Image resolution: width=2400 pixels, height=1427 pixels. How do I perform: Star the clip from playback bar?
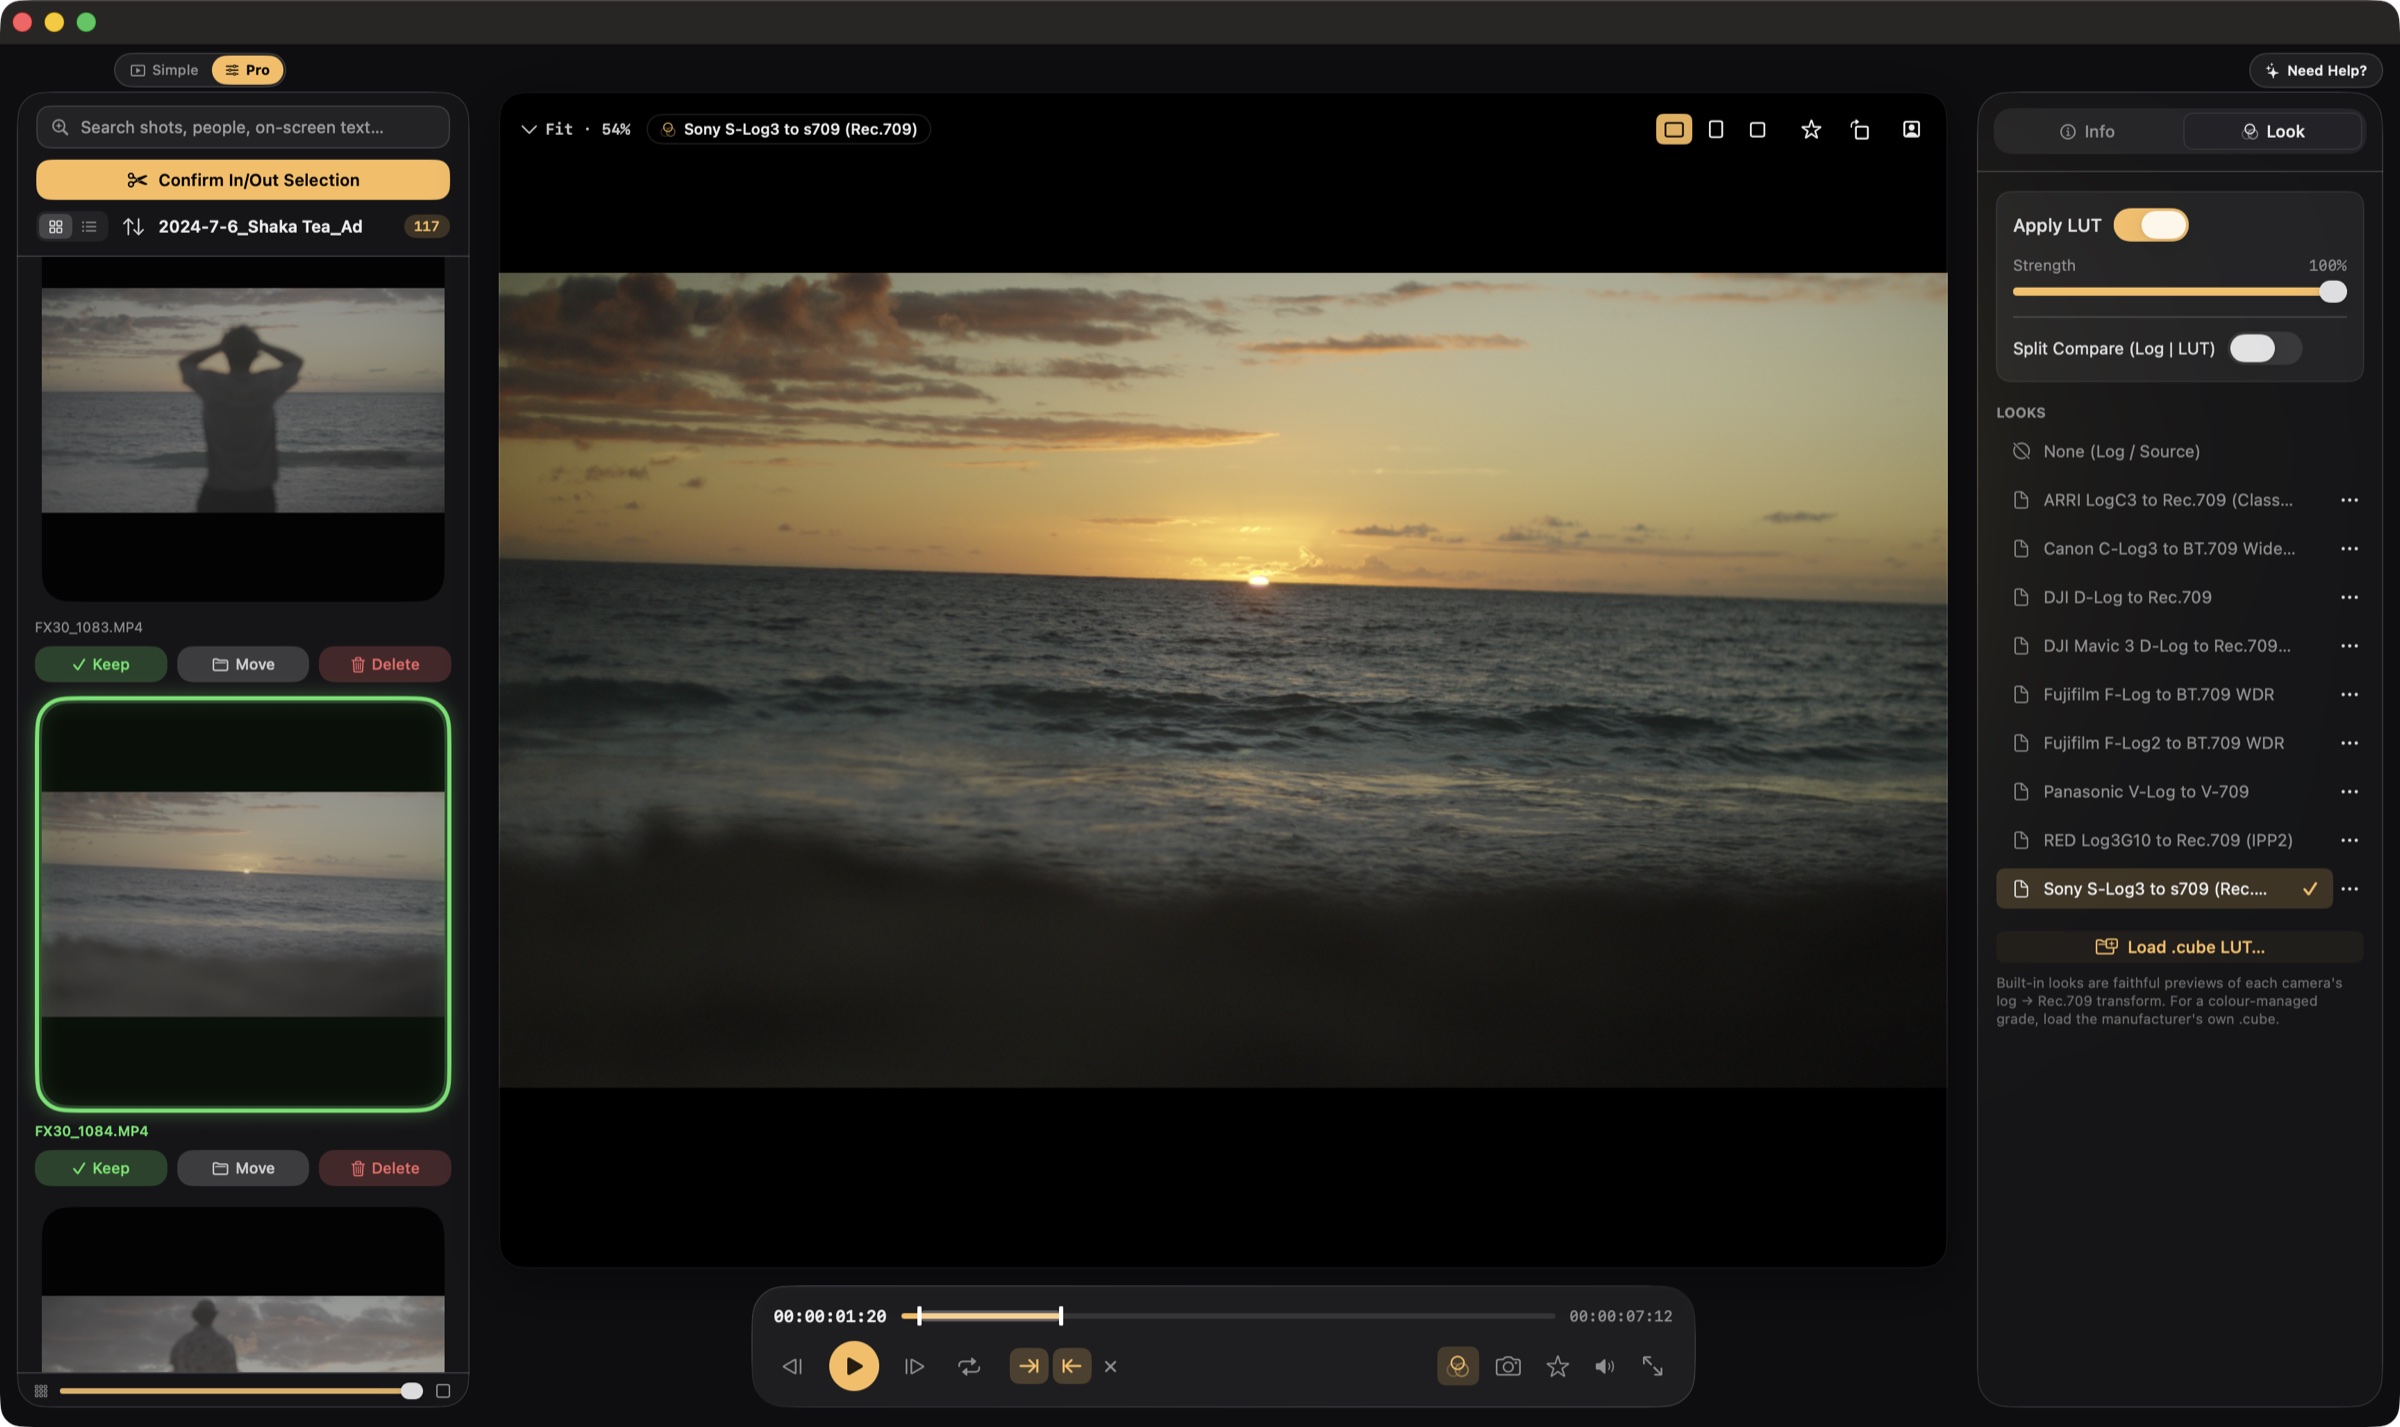click(x=1557, y=1366)
